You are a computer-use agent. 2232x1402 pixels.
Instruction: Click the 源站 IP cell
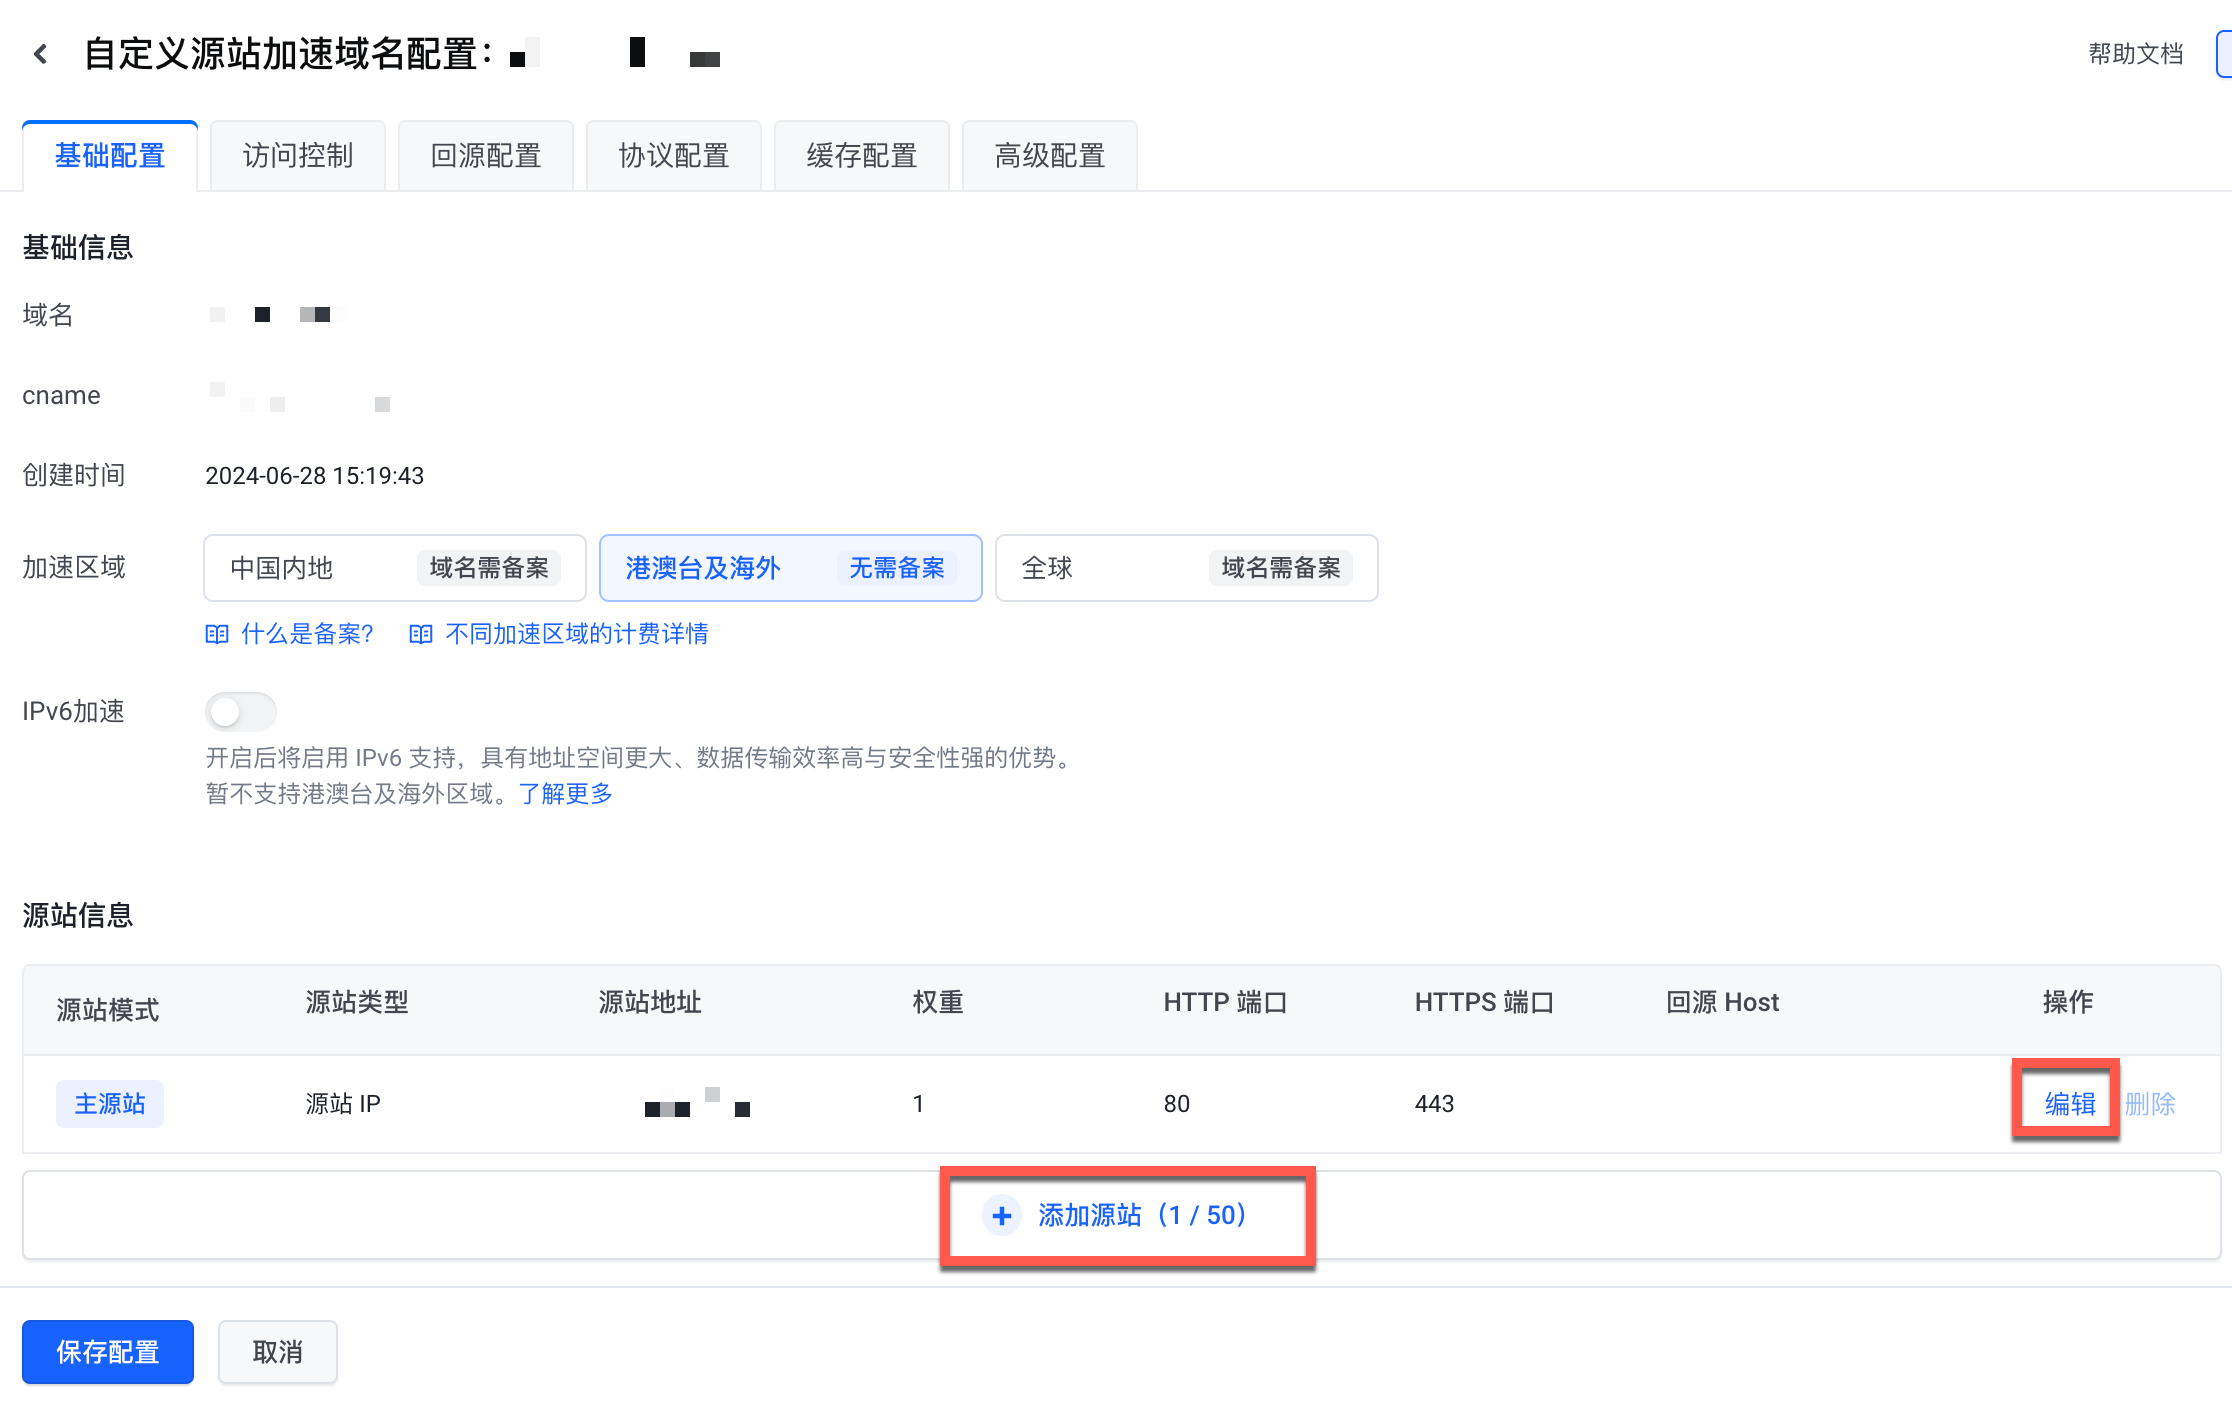pyautogui.click(x=343, y=1104)
